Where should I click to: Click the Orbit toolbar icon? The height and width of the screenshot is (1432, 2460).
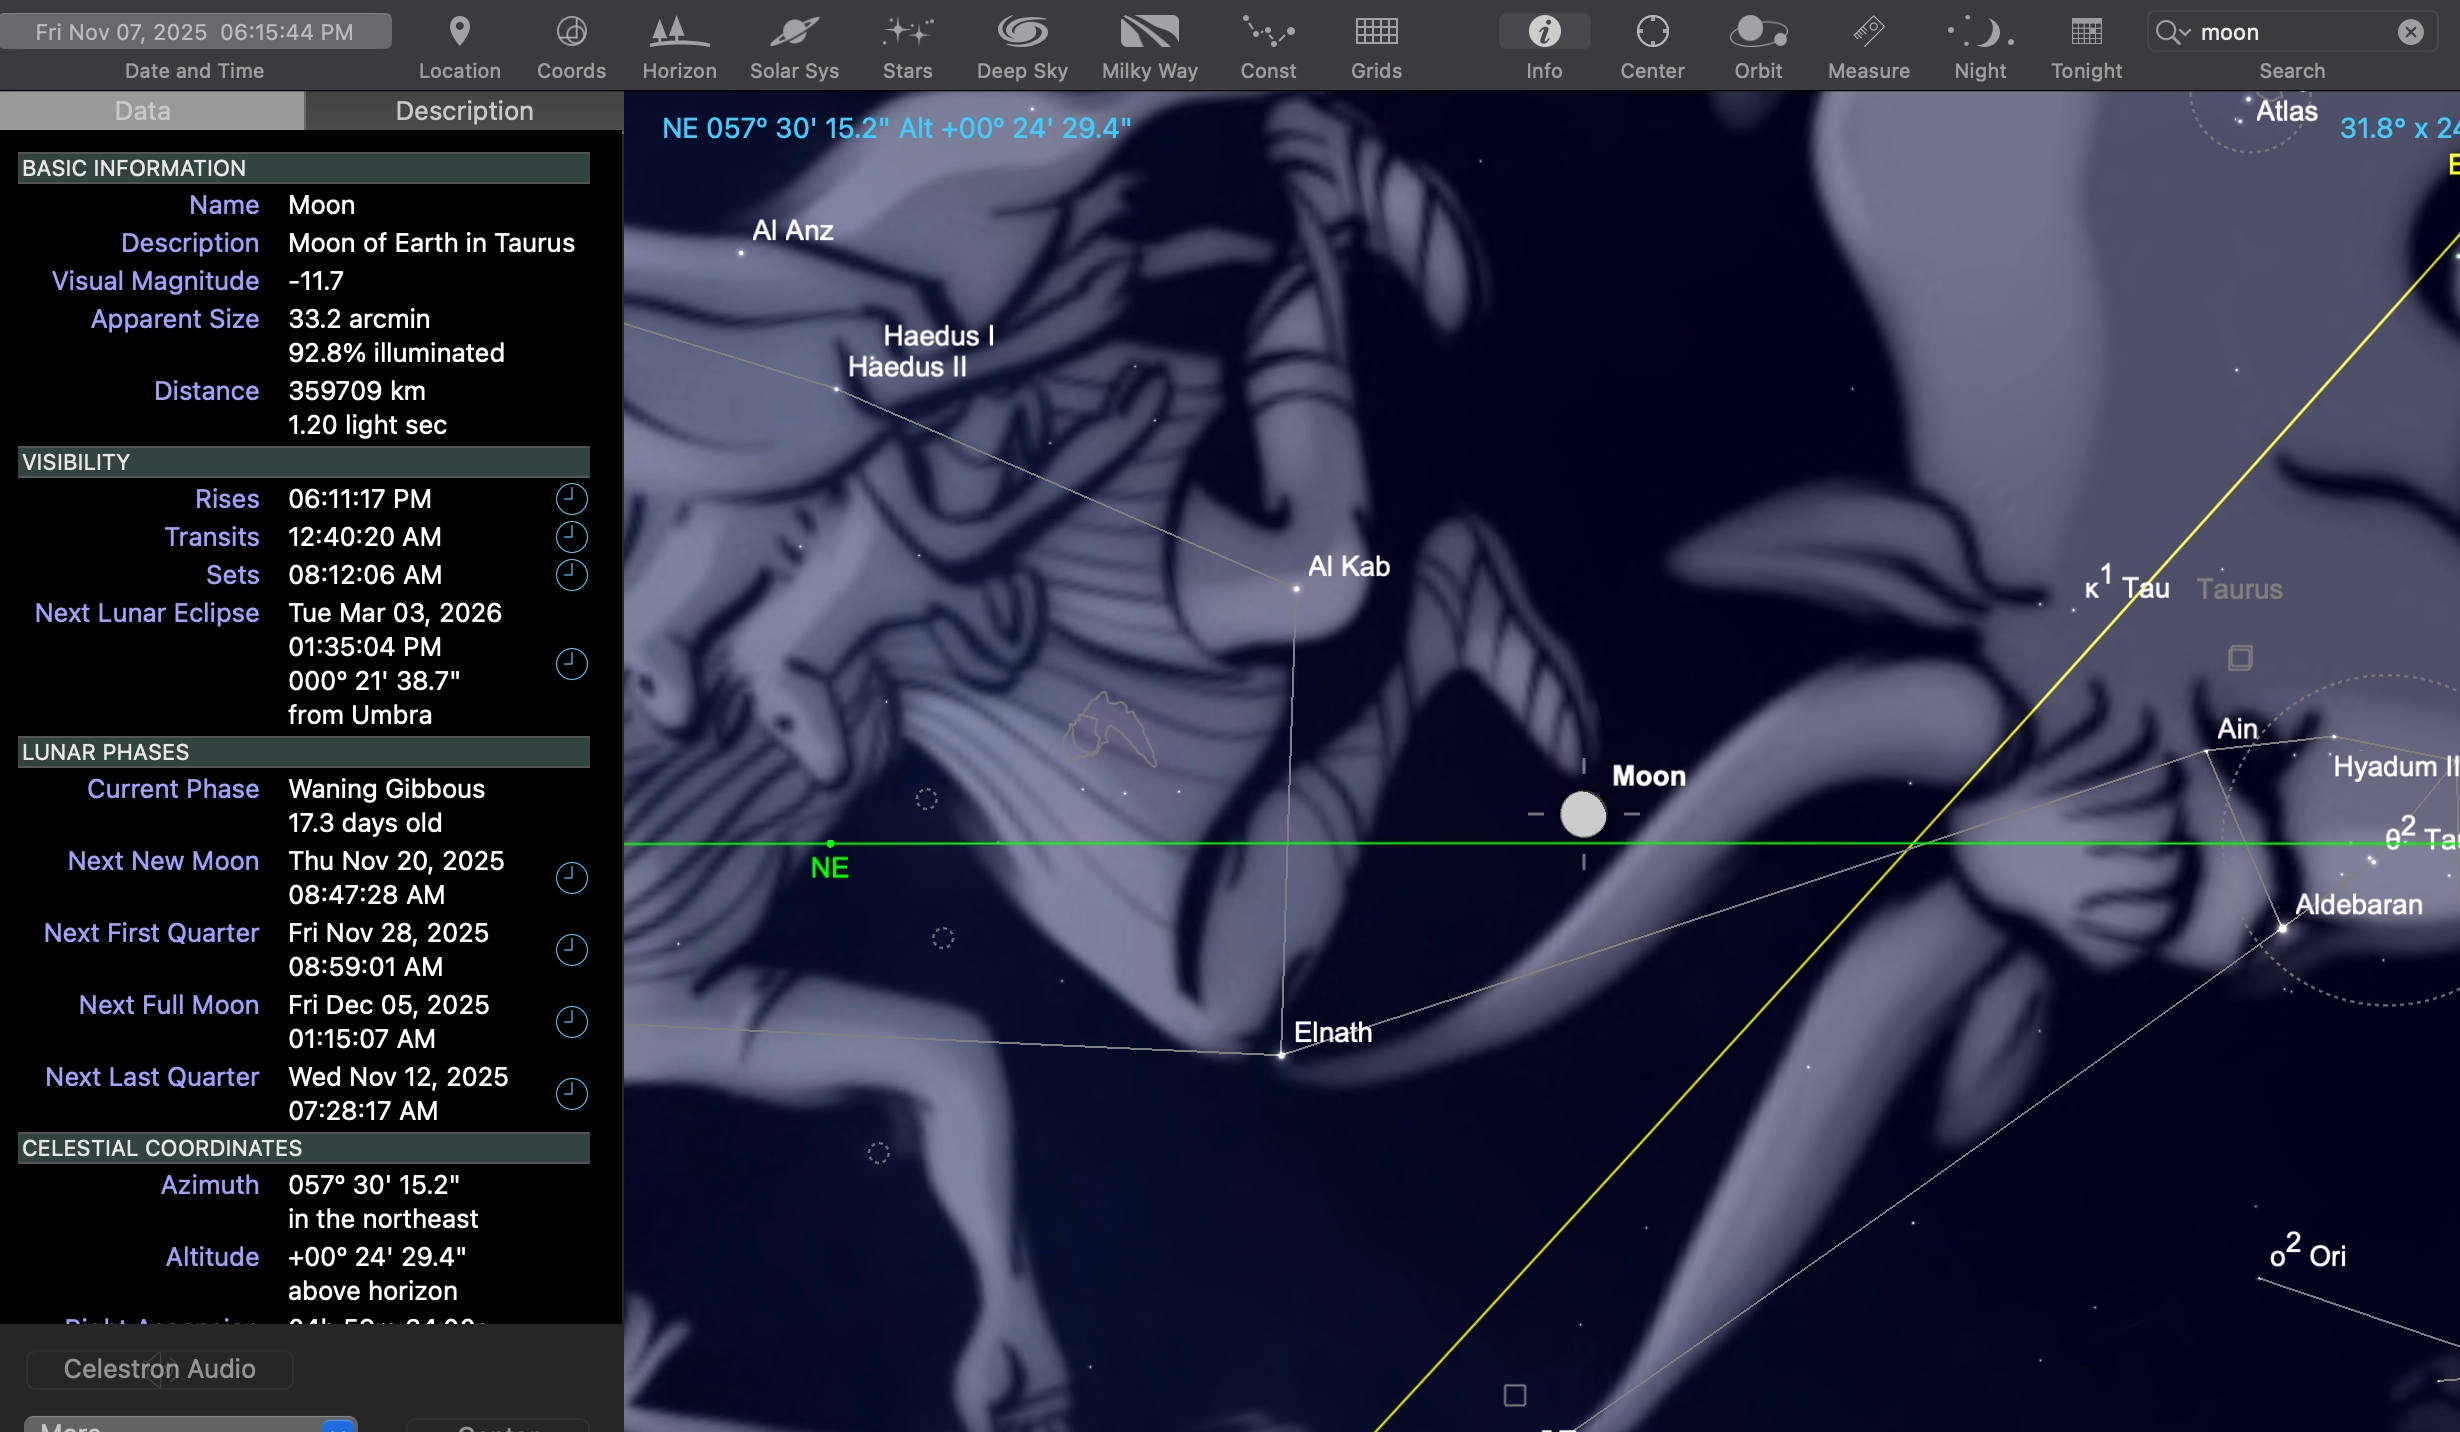(1758, 32)
